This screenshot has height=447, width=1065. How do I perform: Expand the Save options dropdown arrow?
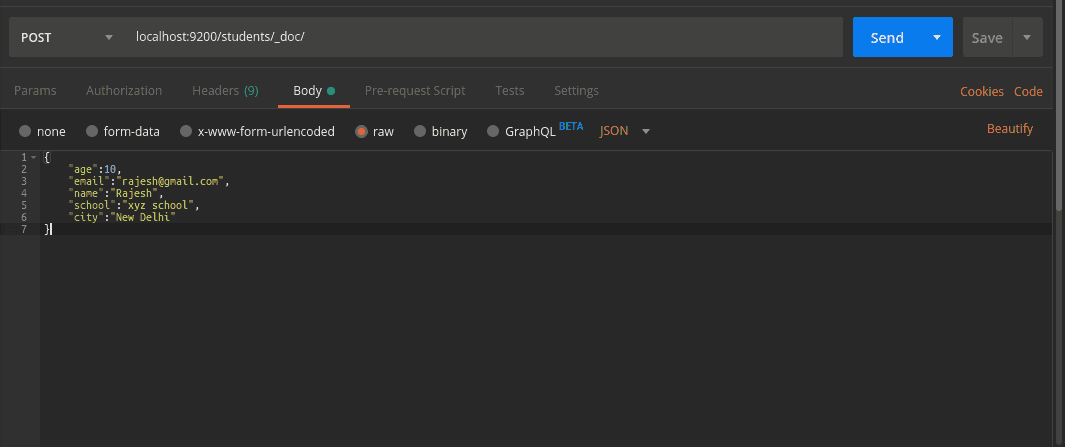(x=1027, y=38)
